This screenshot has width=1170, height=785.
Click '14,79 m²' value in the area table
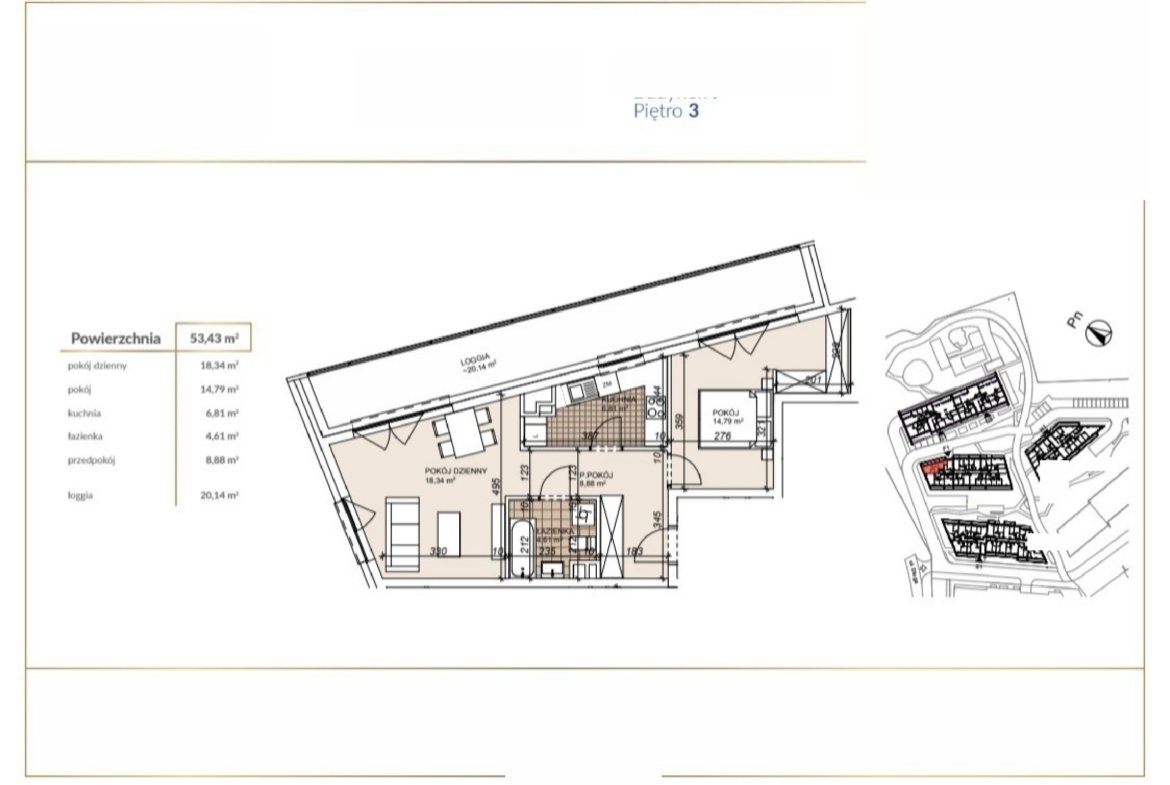[x=219, y=389]
